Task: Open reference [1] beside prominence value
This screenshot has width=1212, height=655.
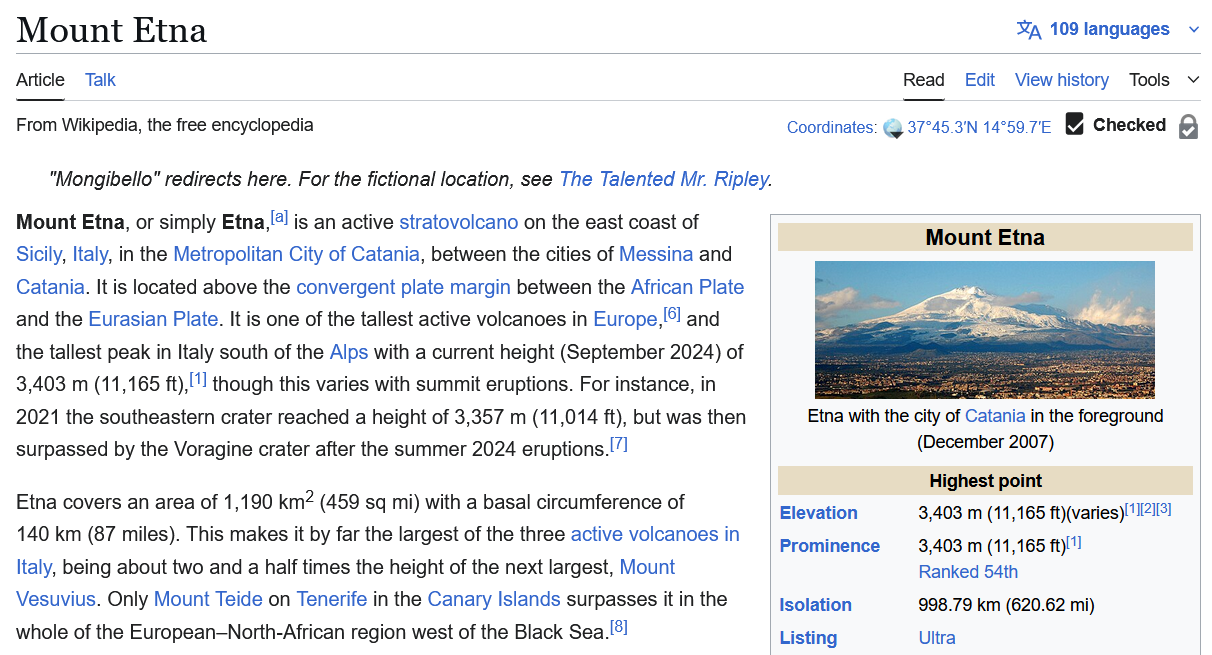Action: pos(1074,542)
